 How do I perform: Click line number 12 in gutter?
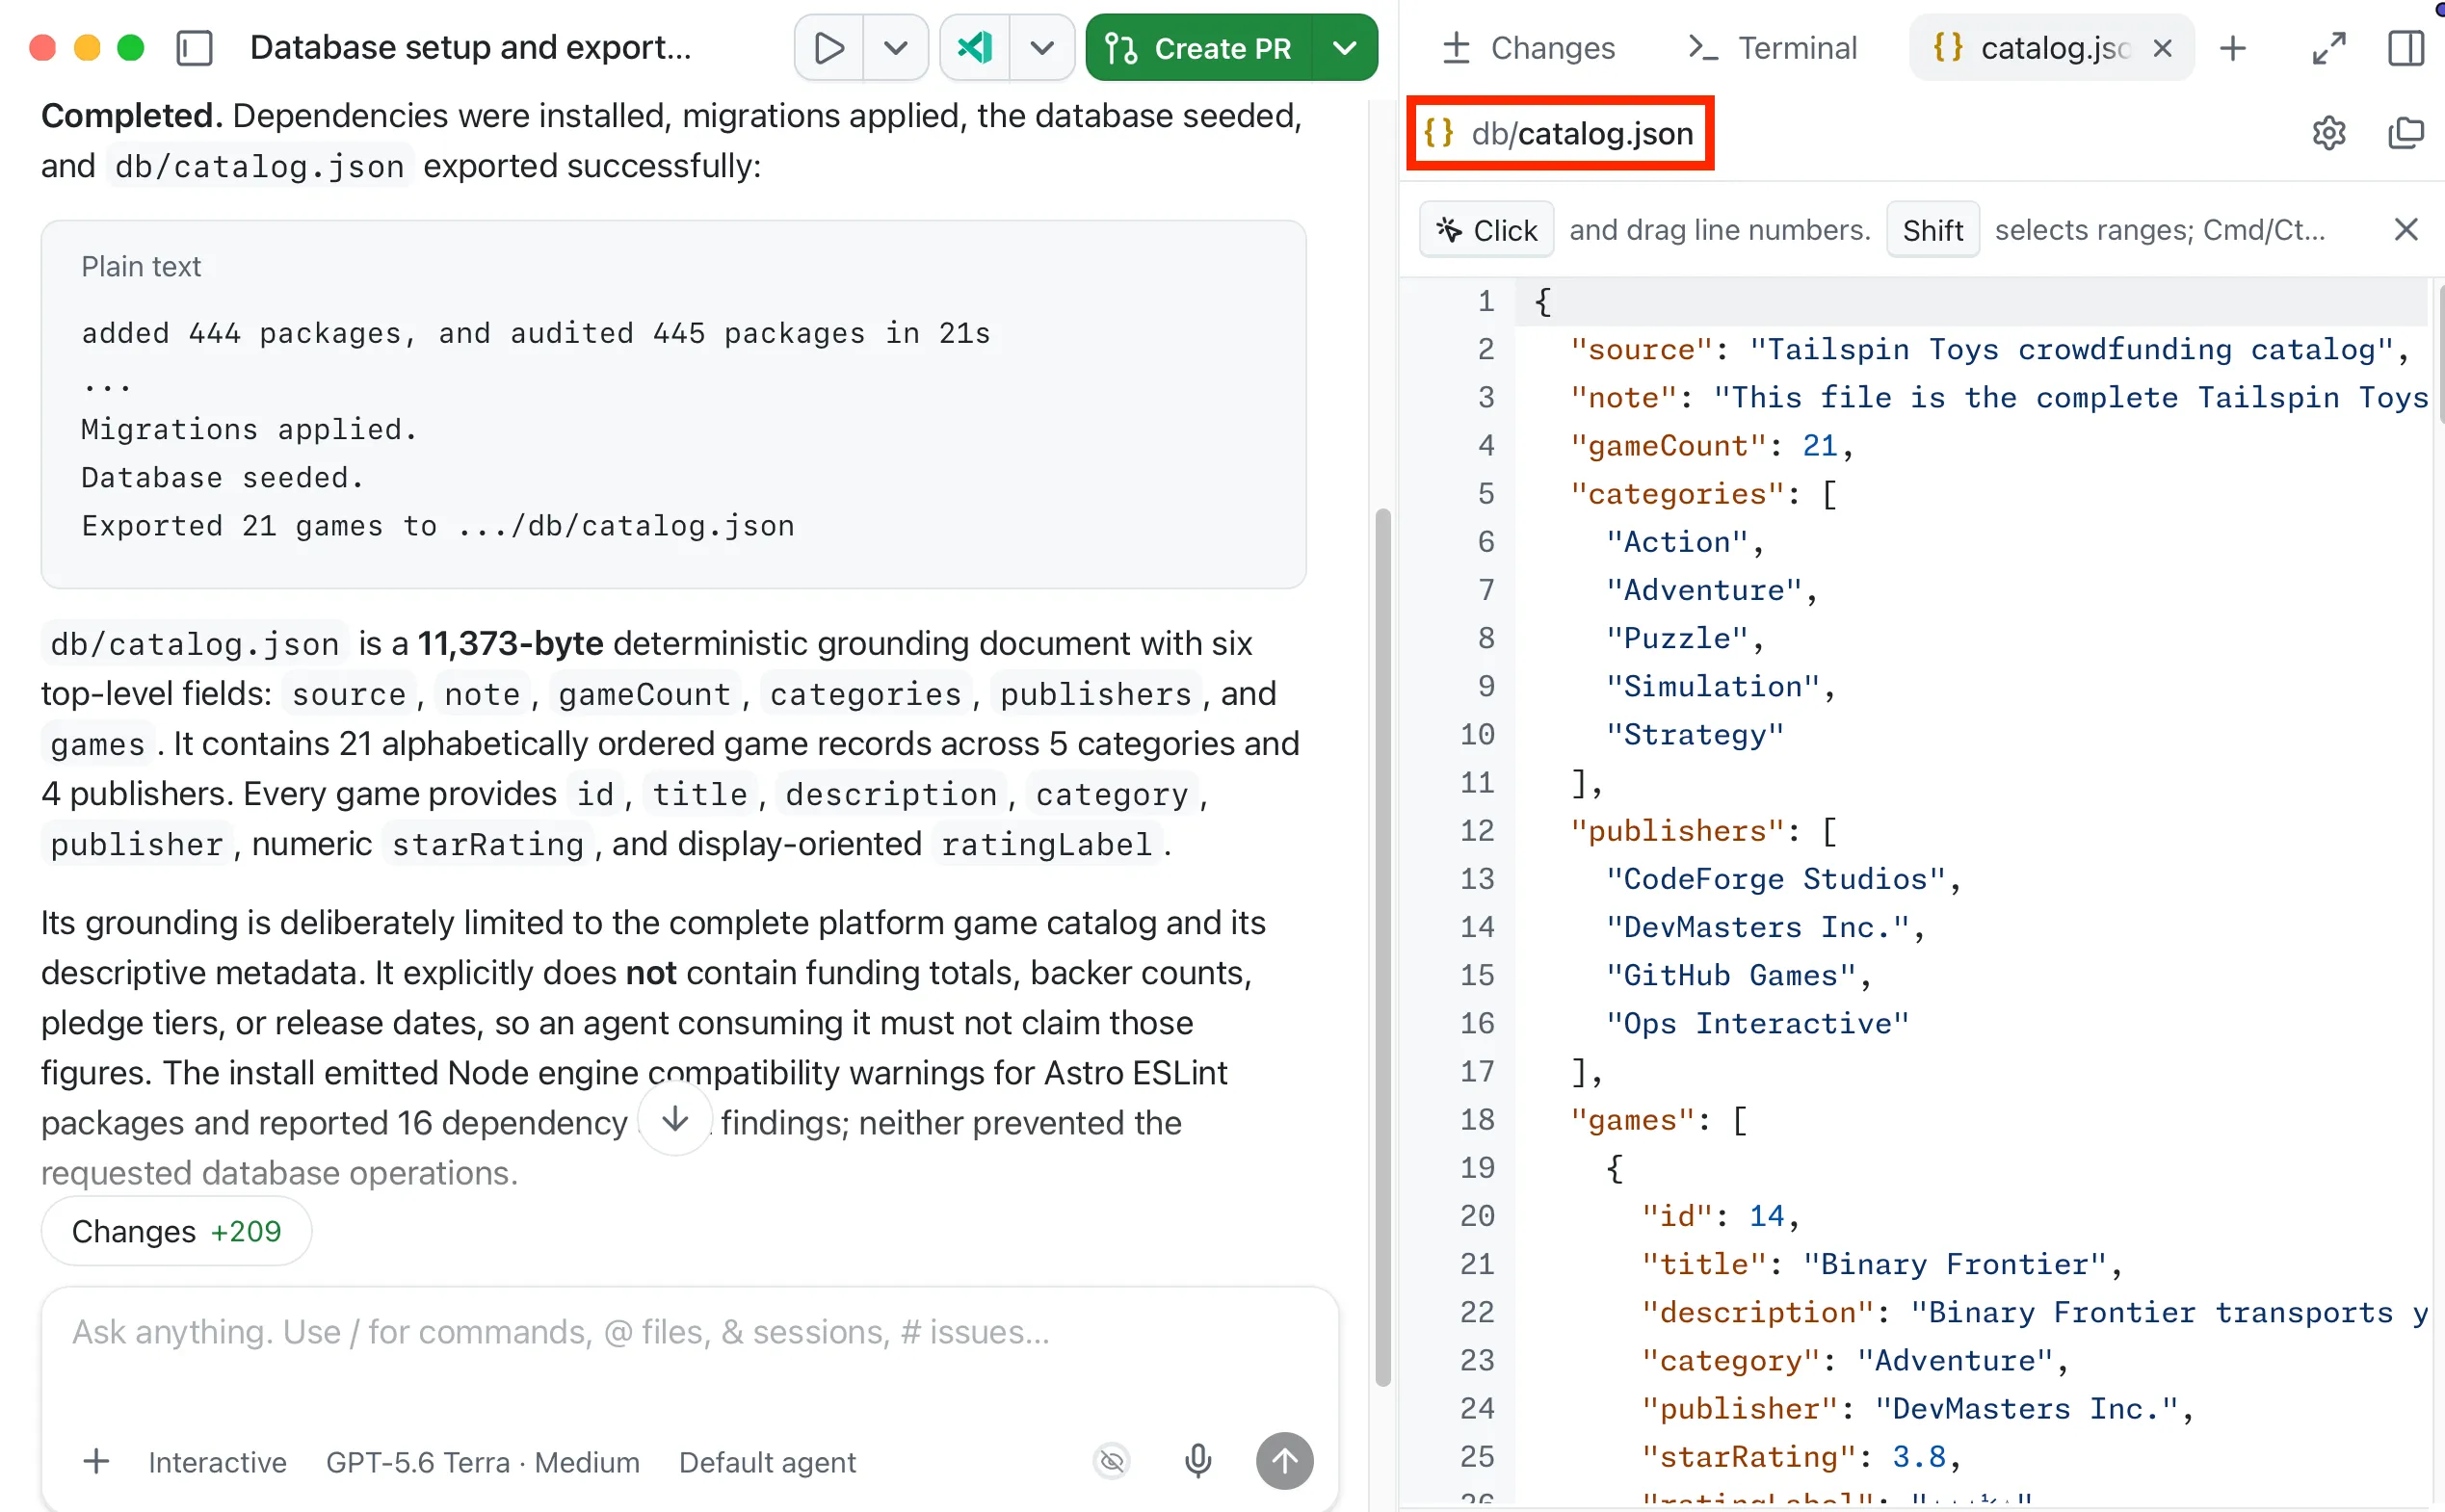[1477, 831]
